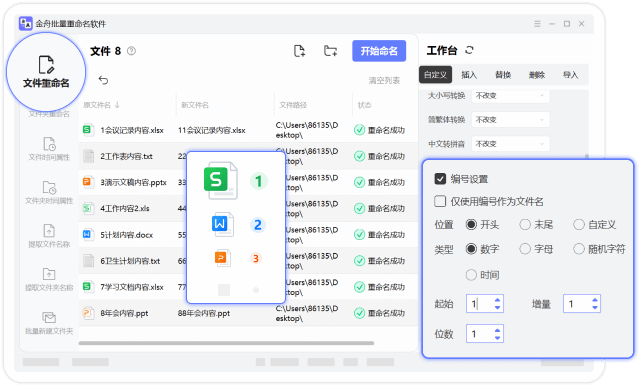This screenshot has width=640, height=386.
Task: Click the horizontal scrollbar under file list
Action: point(227,343)
